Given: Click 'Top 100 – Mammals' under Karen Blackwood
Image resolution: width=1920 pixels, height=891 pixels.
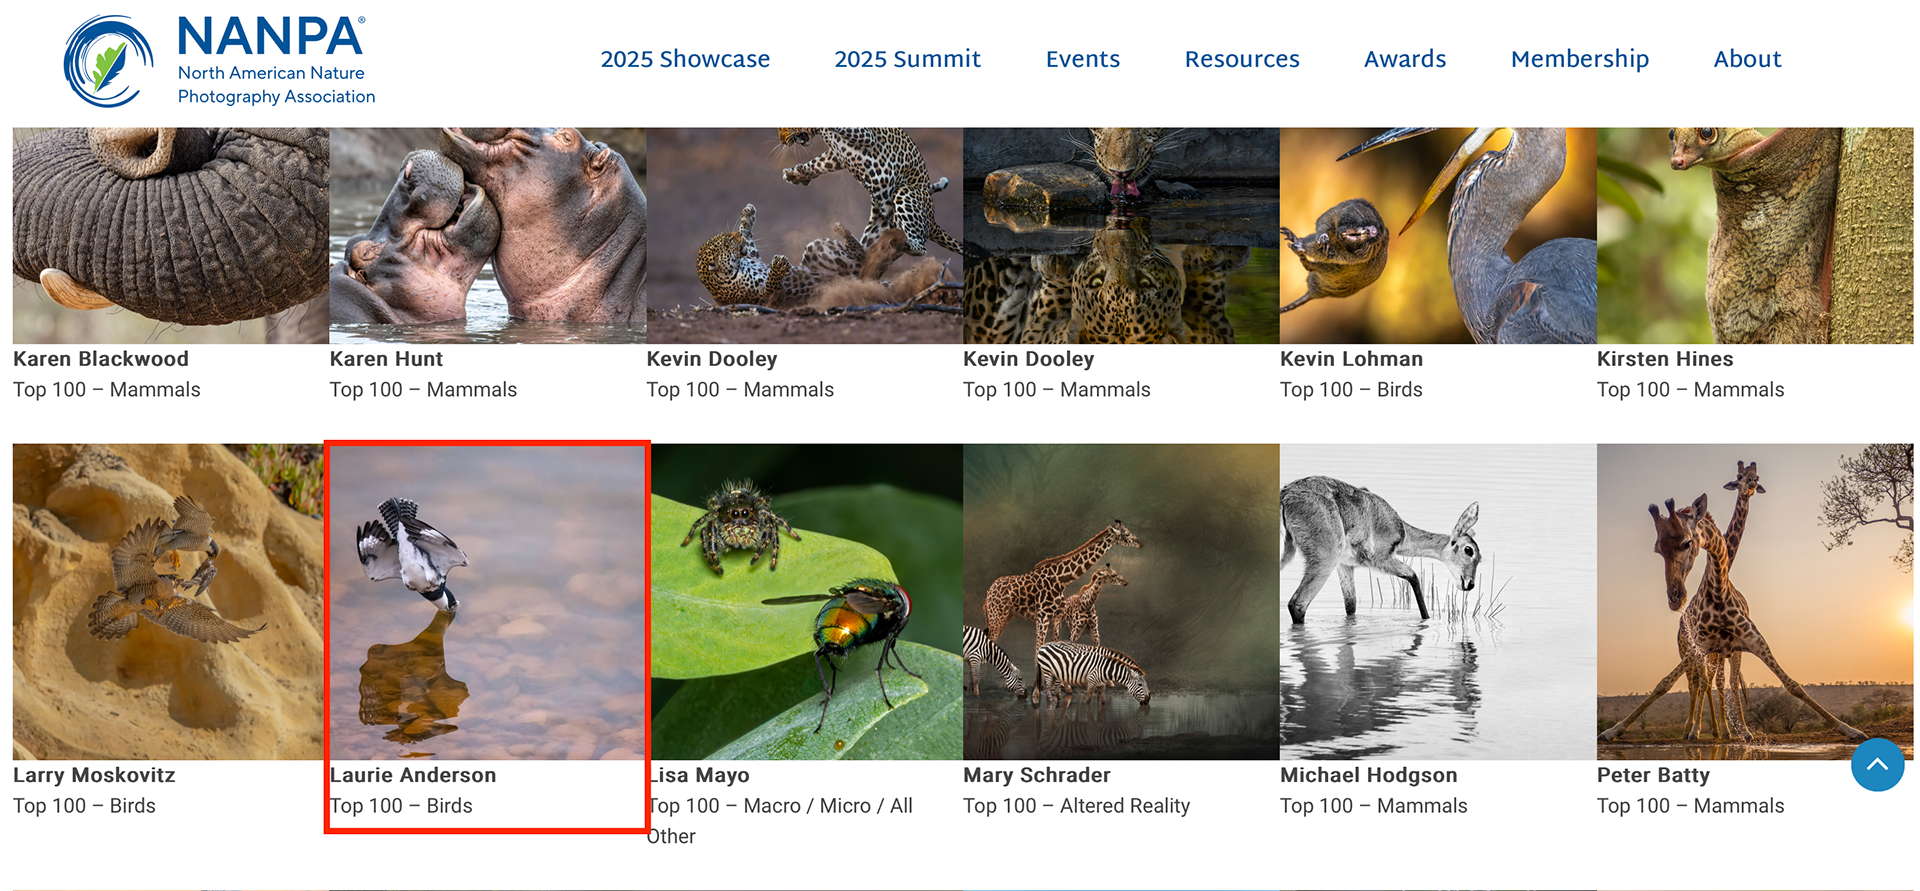Looking at the screenshot, I should click(x=107, y=390).
